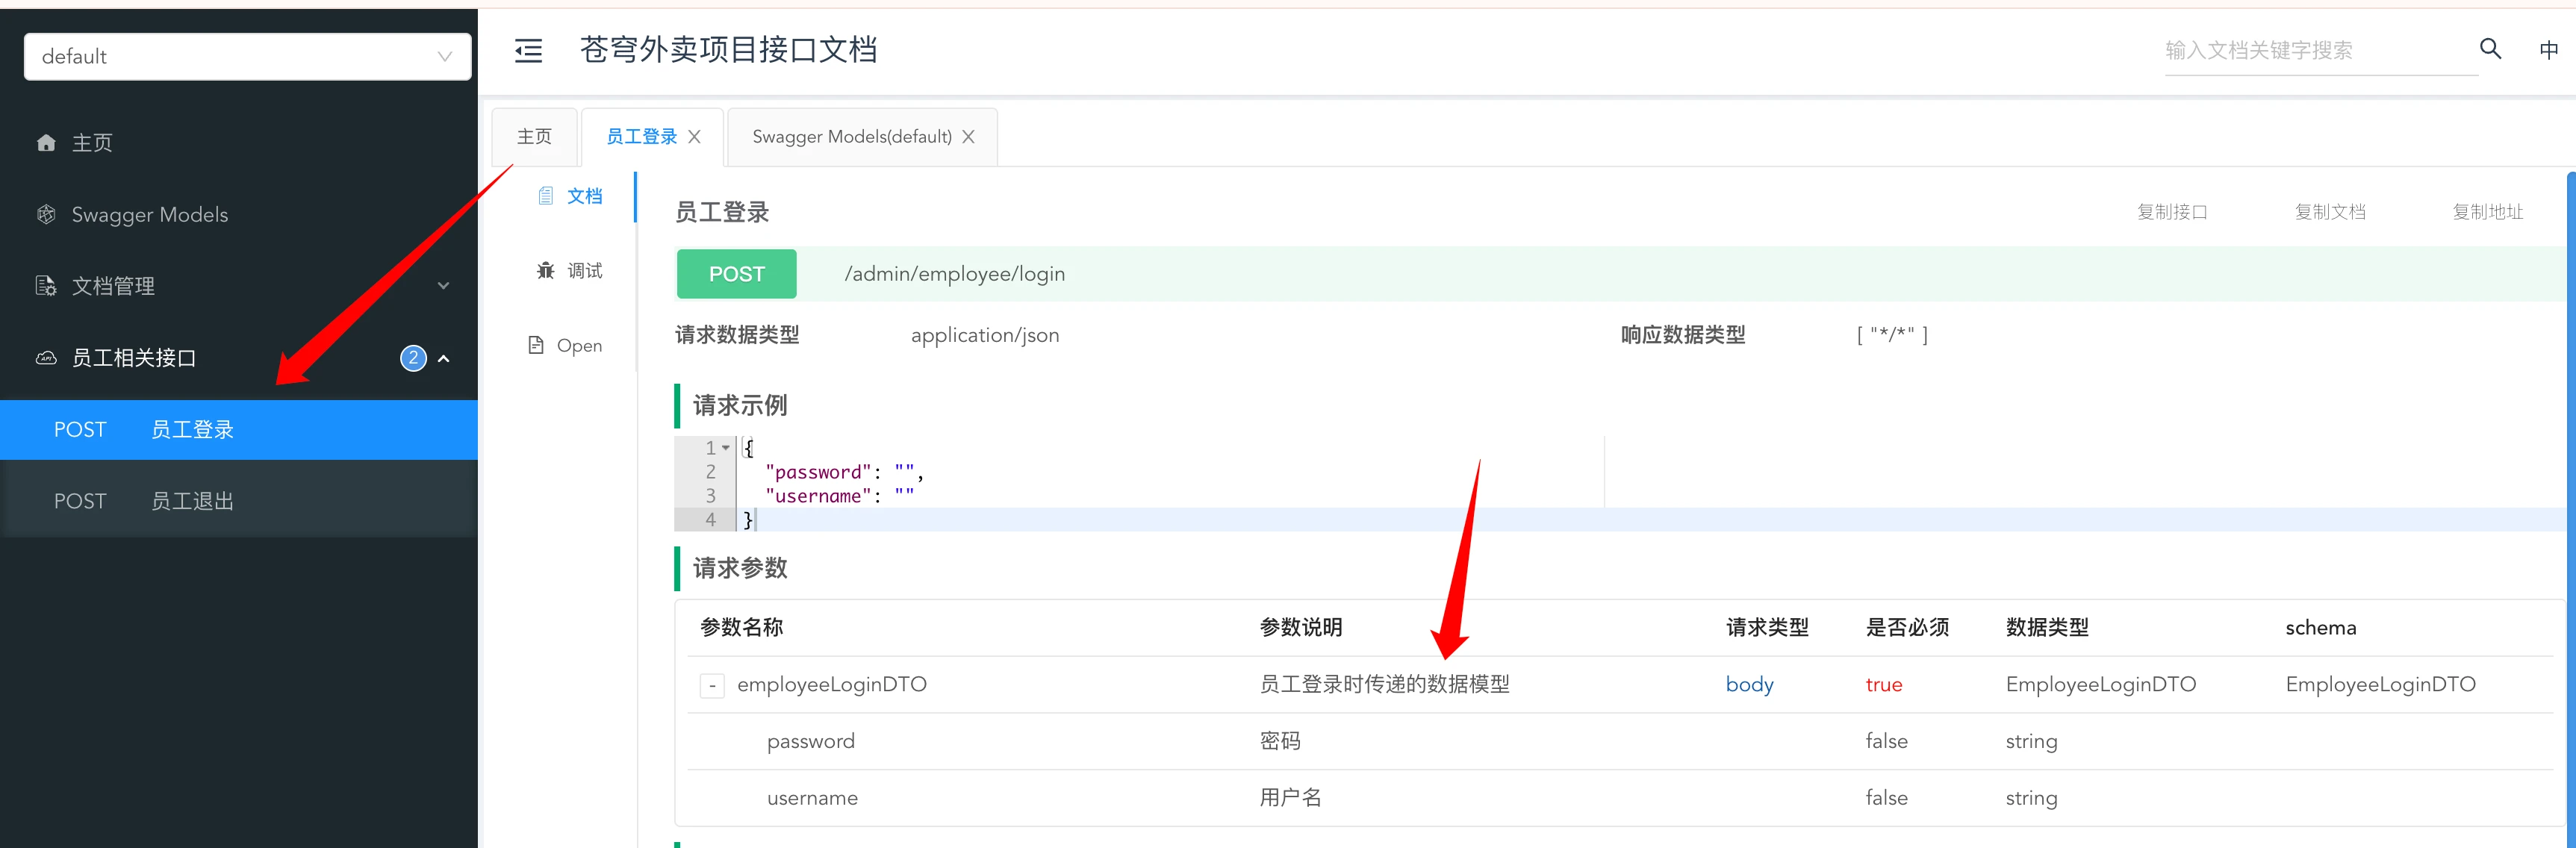This screenshot has width=2576, height=848.
Task: Switch to the 主页 tab
Action: [x=534, y=136]
